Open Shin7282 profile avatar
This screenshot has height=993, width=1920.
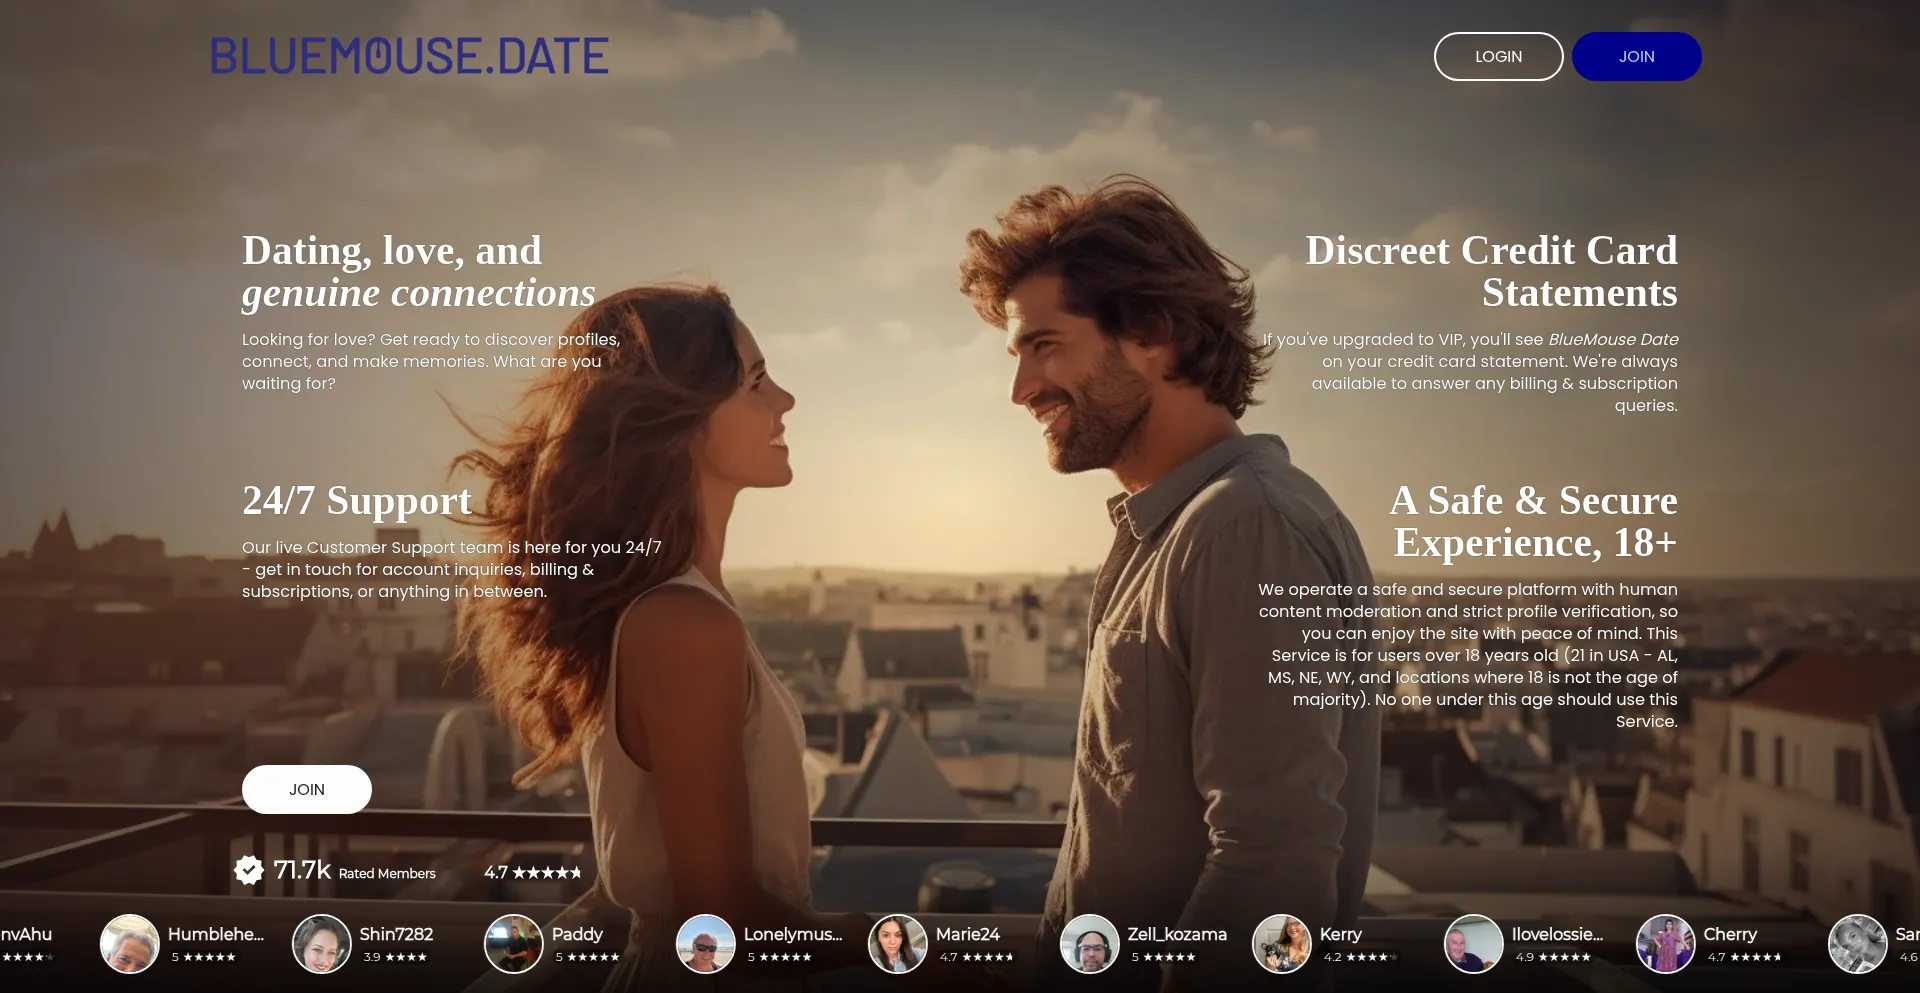[x=322, y=944]
